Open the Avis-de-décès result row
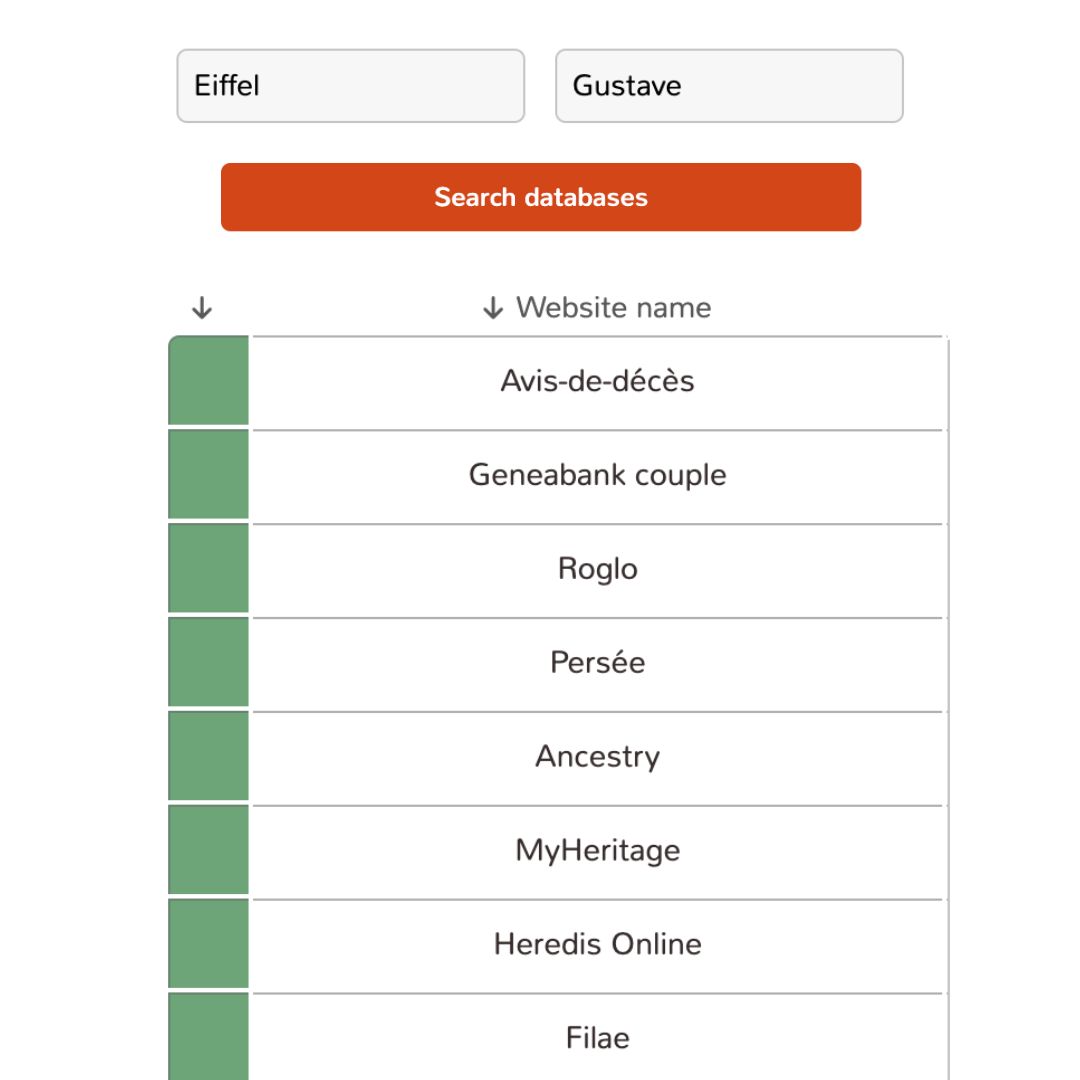This screenshot has height=1080, width=1080. 599,382
